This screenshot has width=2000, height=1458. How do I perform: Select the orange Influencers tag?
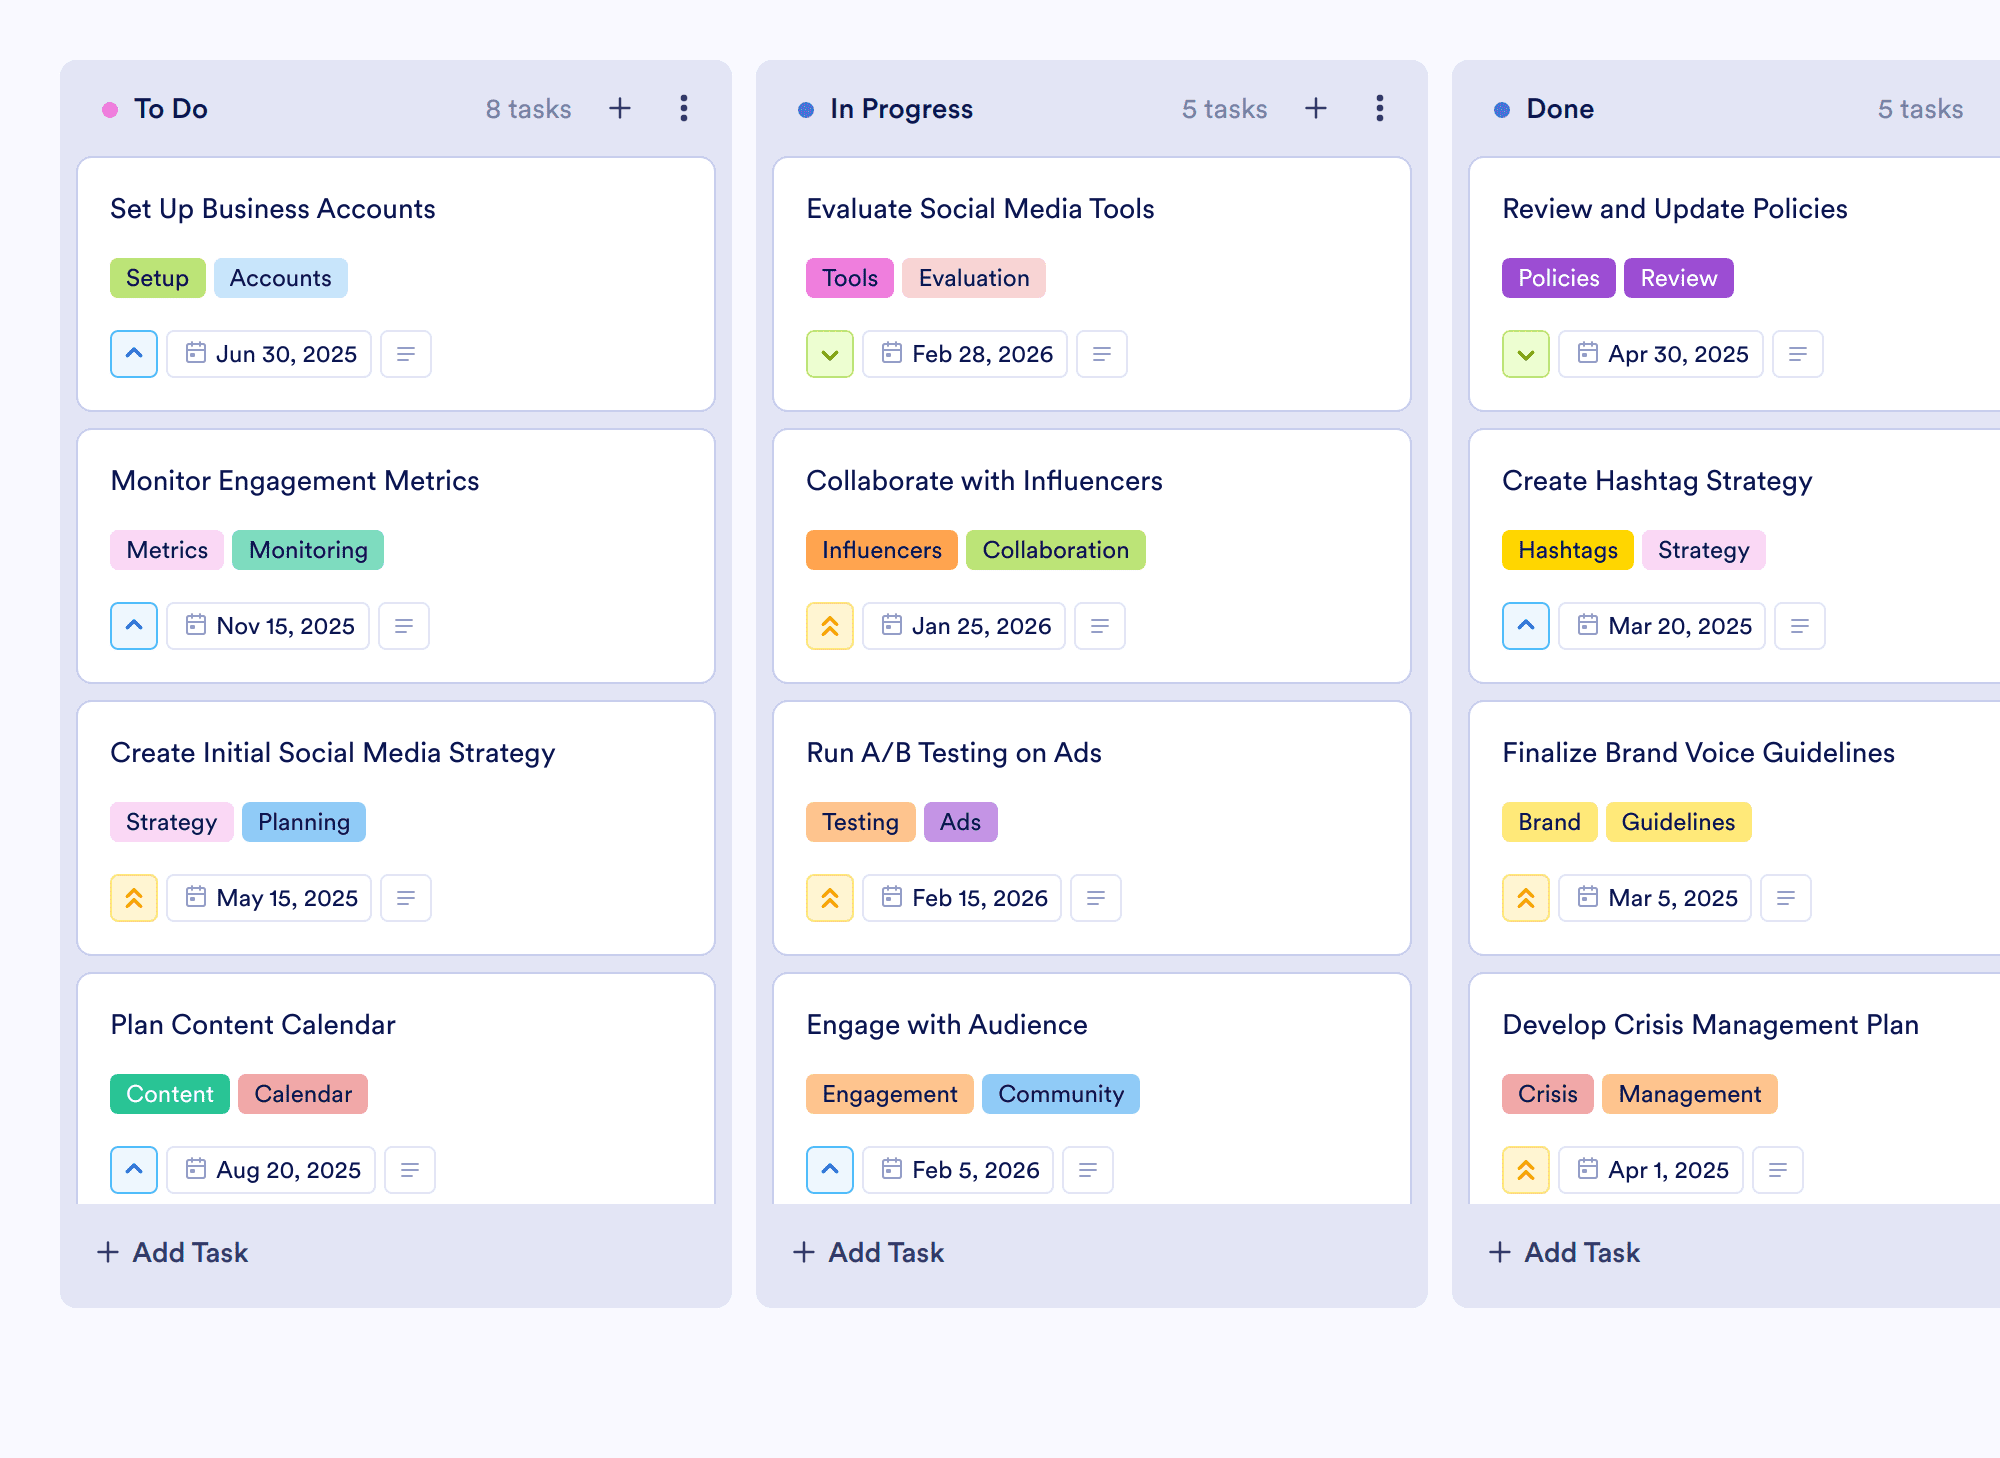pos(881,550)
